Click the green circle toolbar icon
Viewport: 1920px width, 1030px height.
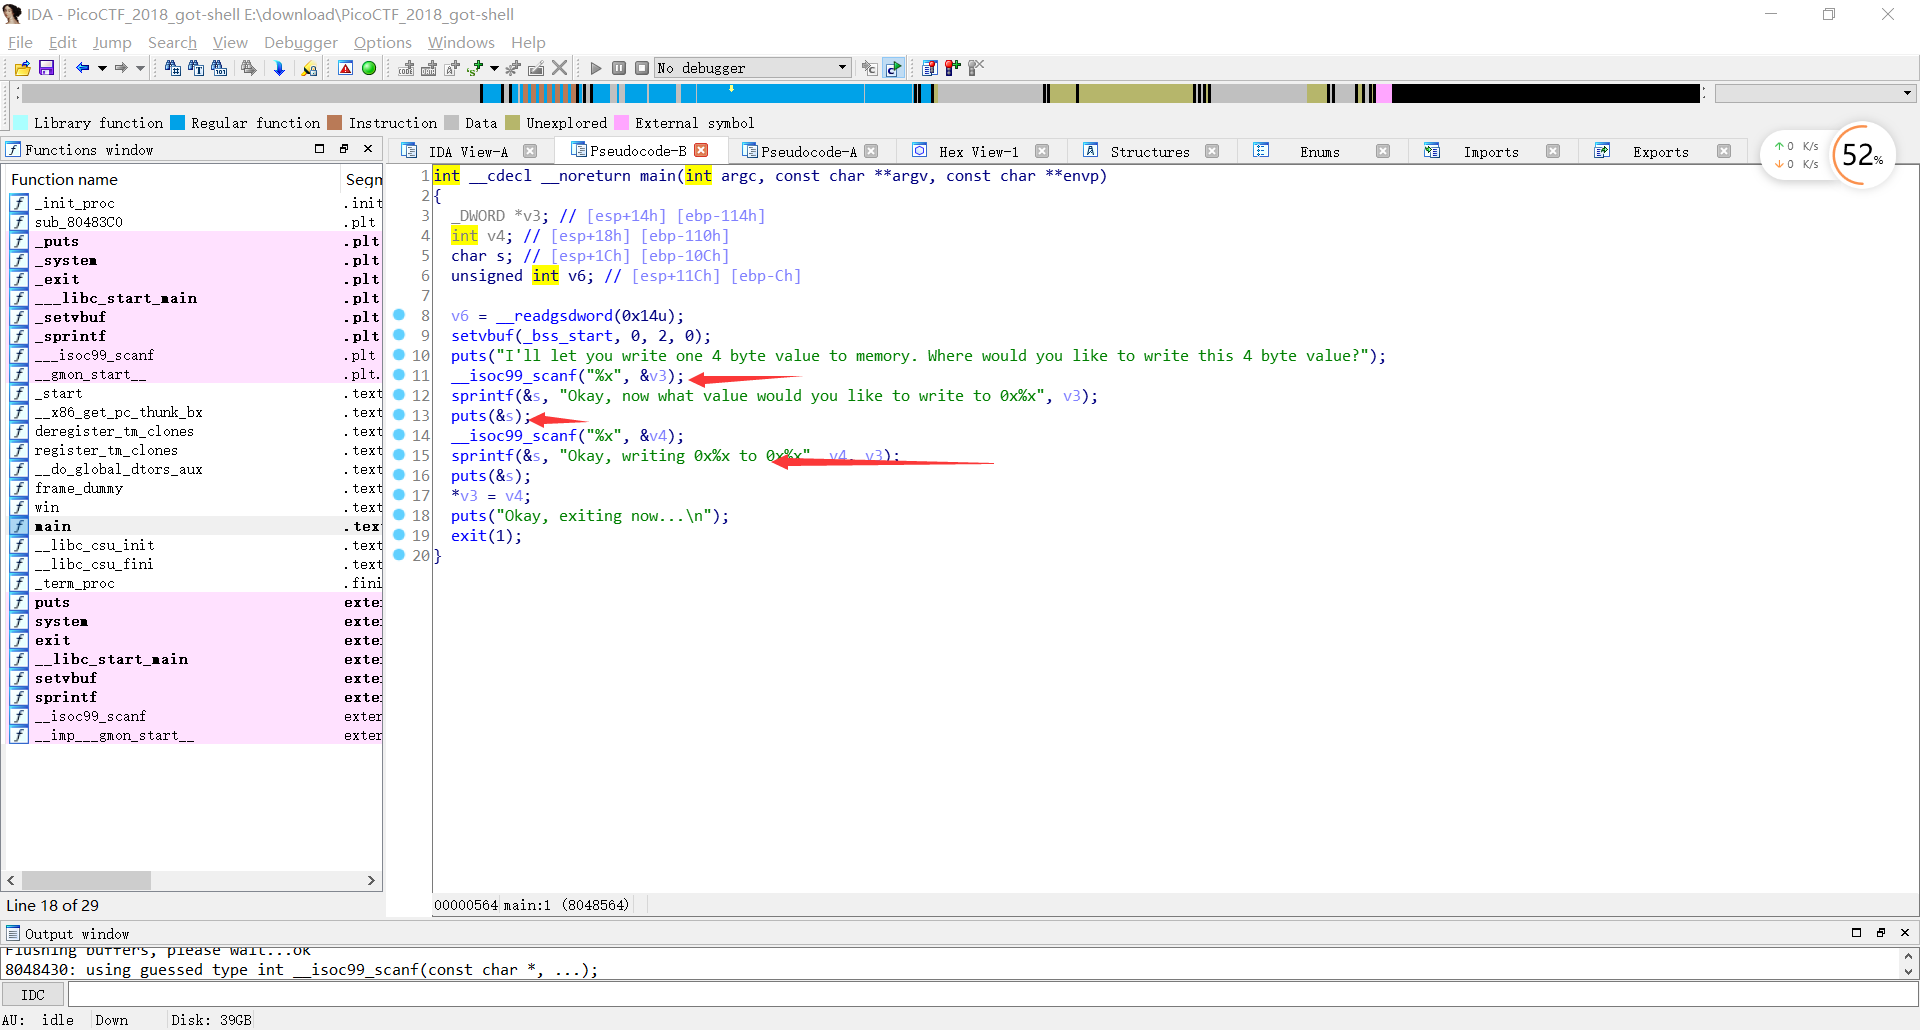click(x=369, y=68)
